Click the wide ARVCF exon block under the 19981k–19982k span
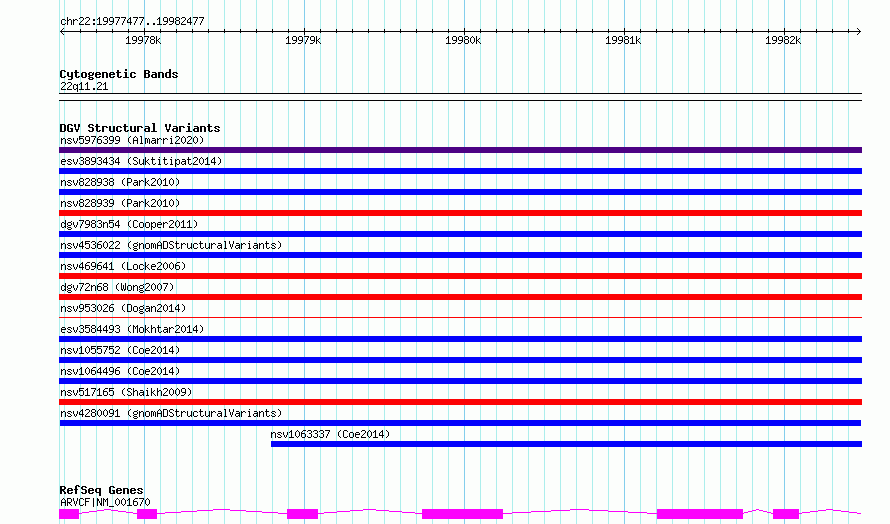The image size is (890, 524). (700, 514)
